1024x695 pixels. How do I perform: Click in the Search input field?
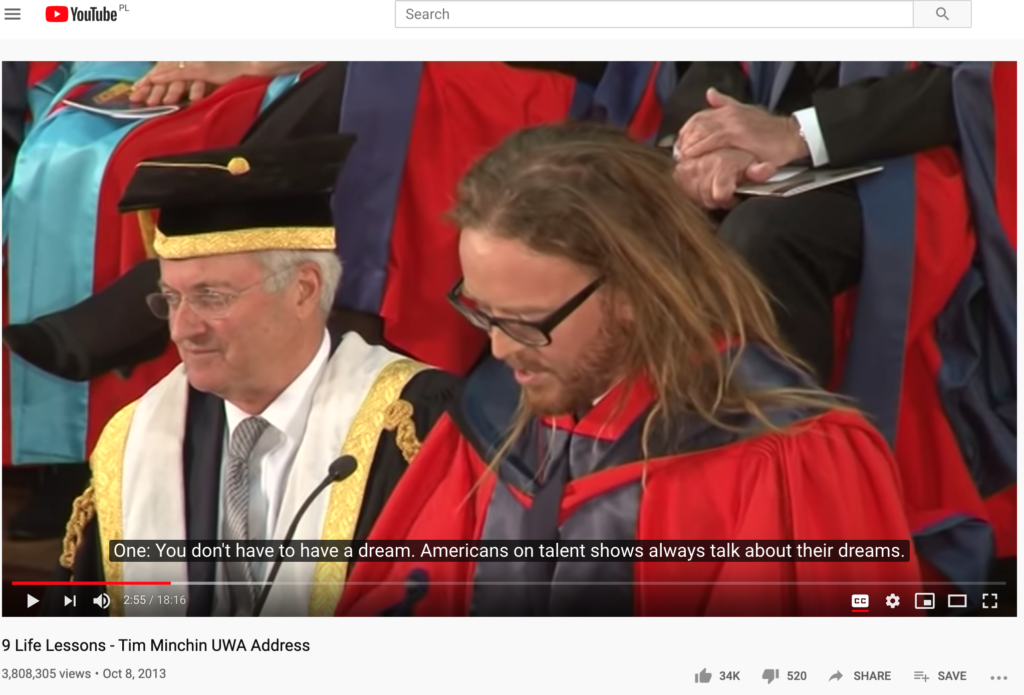pyautogui.click(x=654, y=14)
